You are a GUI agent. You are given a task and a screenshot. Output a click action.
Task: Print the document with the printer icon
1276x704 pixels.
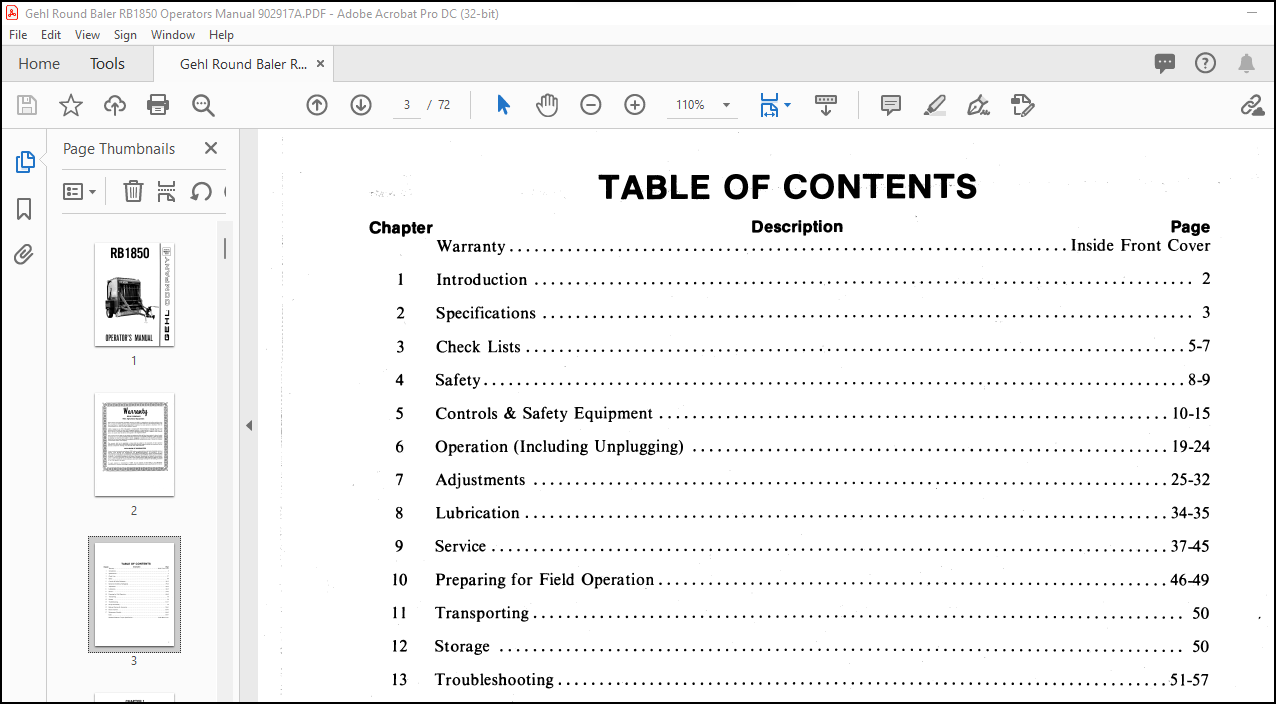[158, 105]
